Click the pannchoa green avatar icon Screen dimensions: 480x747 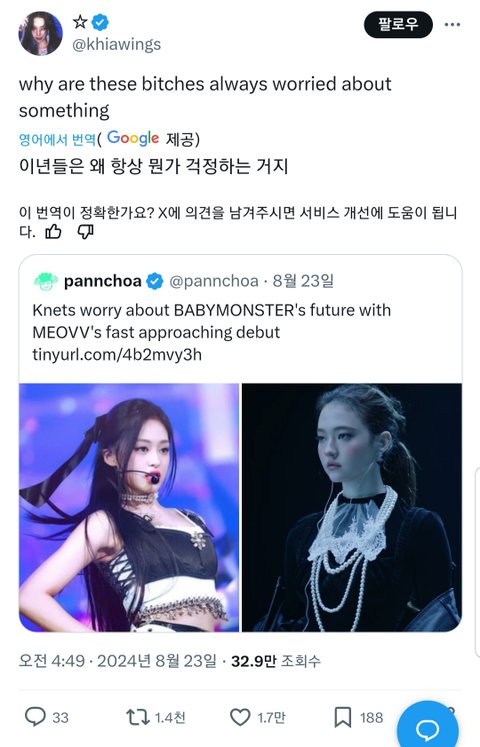coord(46,281)
